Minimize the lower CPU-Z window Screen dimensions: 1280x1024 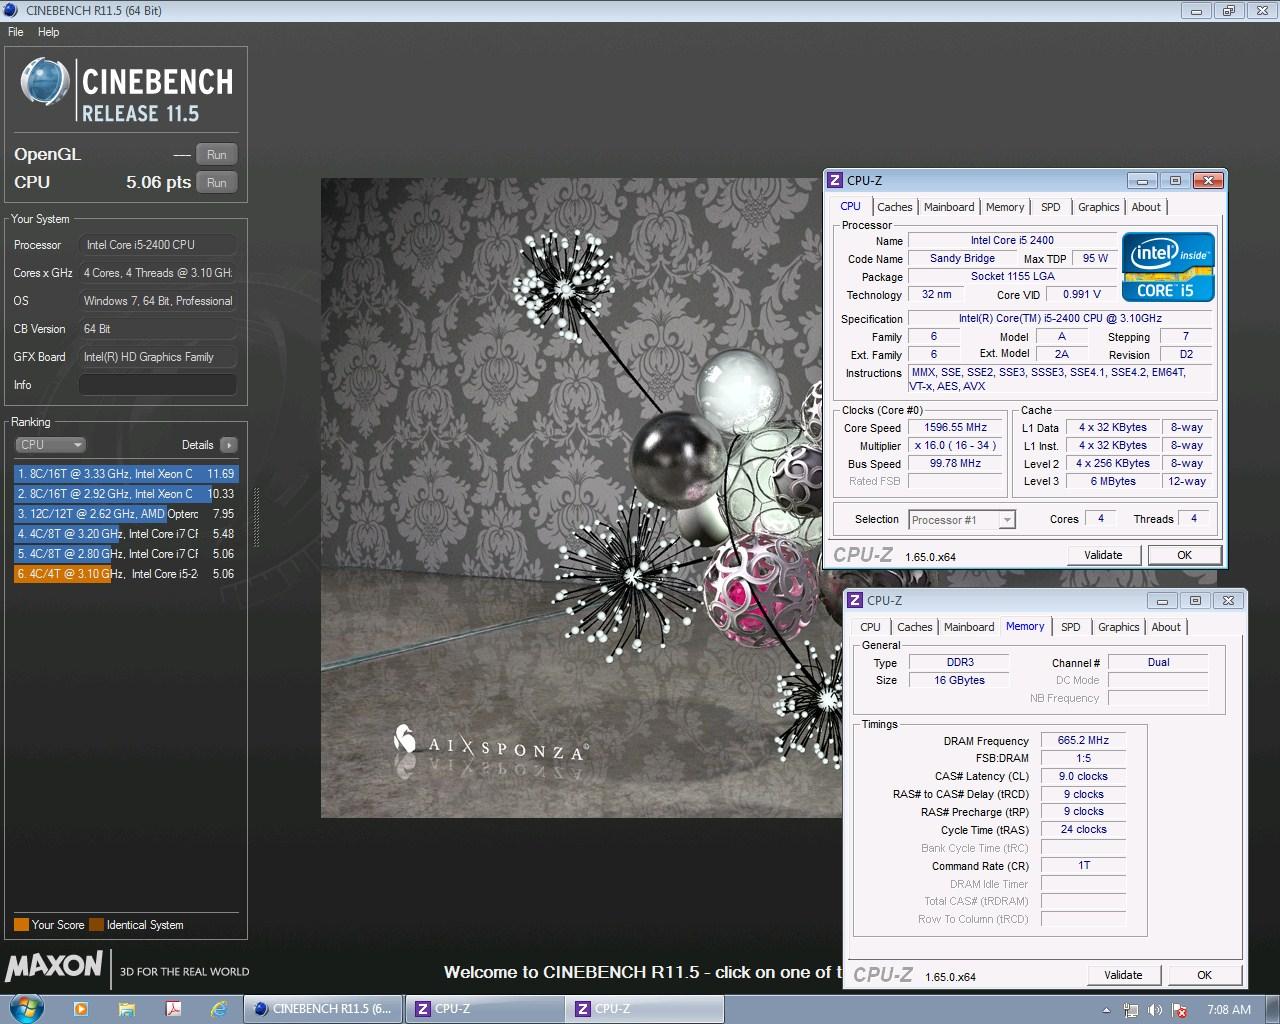[1162, 601]
